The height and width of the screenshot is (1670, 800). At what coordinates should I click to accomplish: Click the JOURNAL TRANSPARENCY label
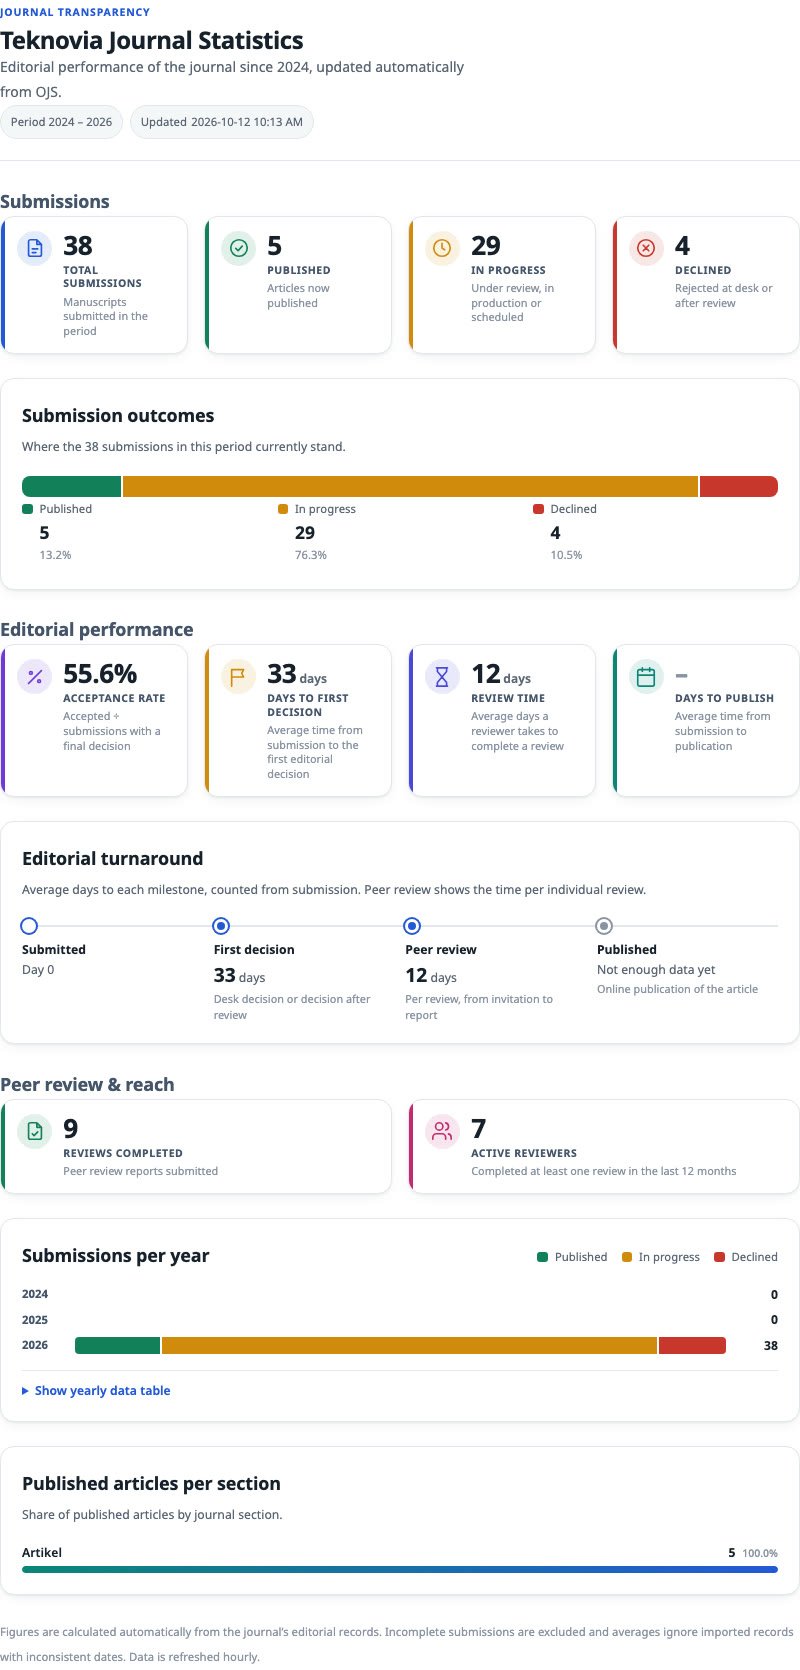pyautogui.click(x=75, y=12)
